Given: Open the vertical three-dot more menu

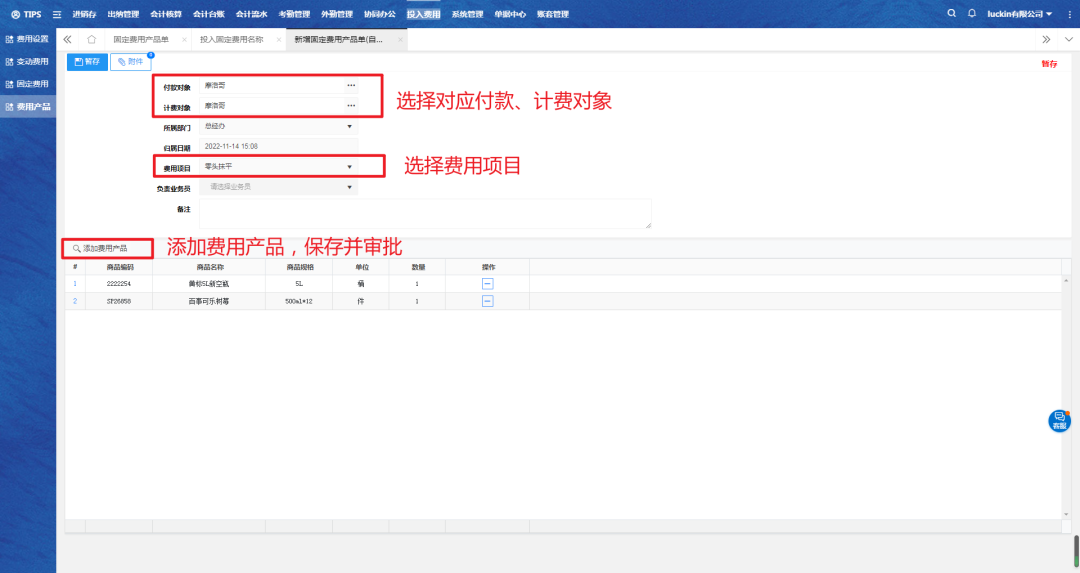Looking at the screenshot, I should coord(1069,14).
